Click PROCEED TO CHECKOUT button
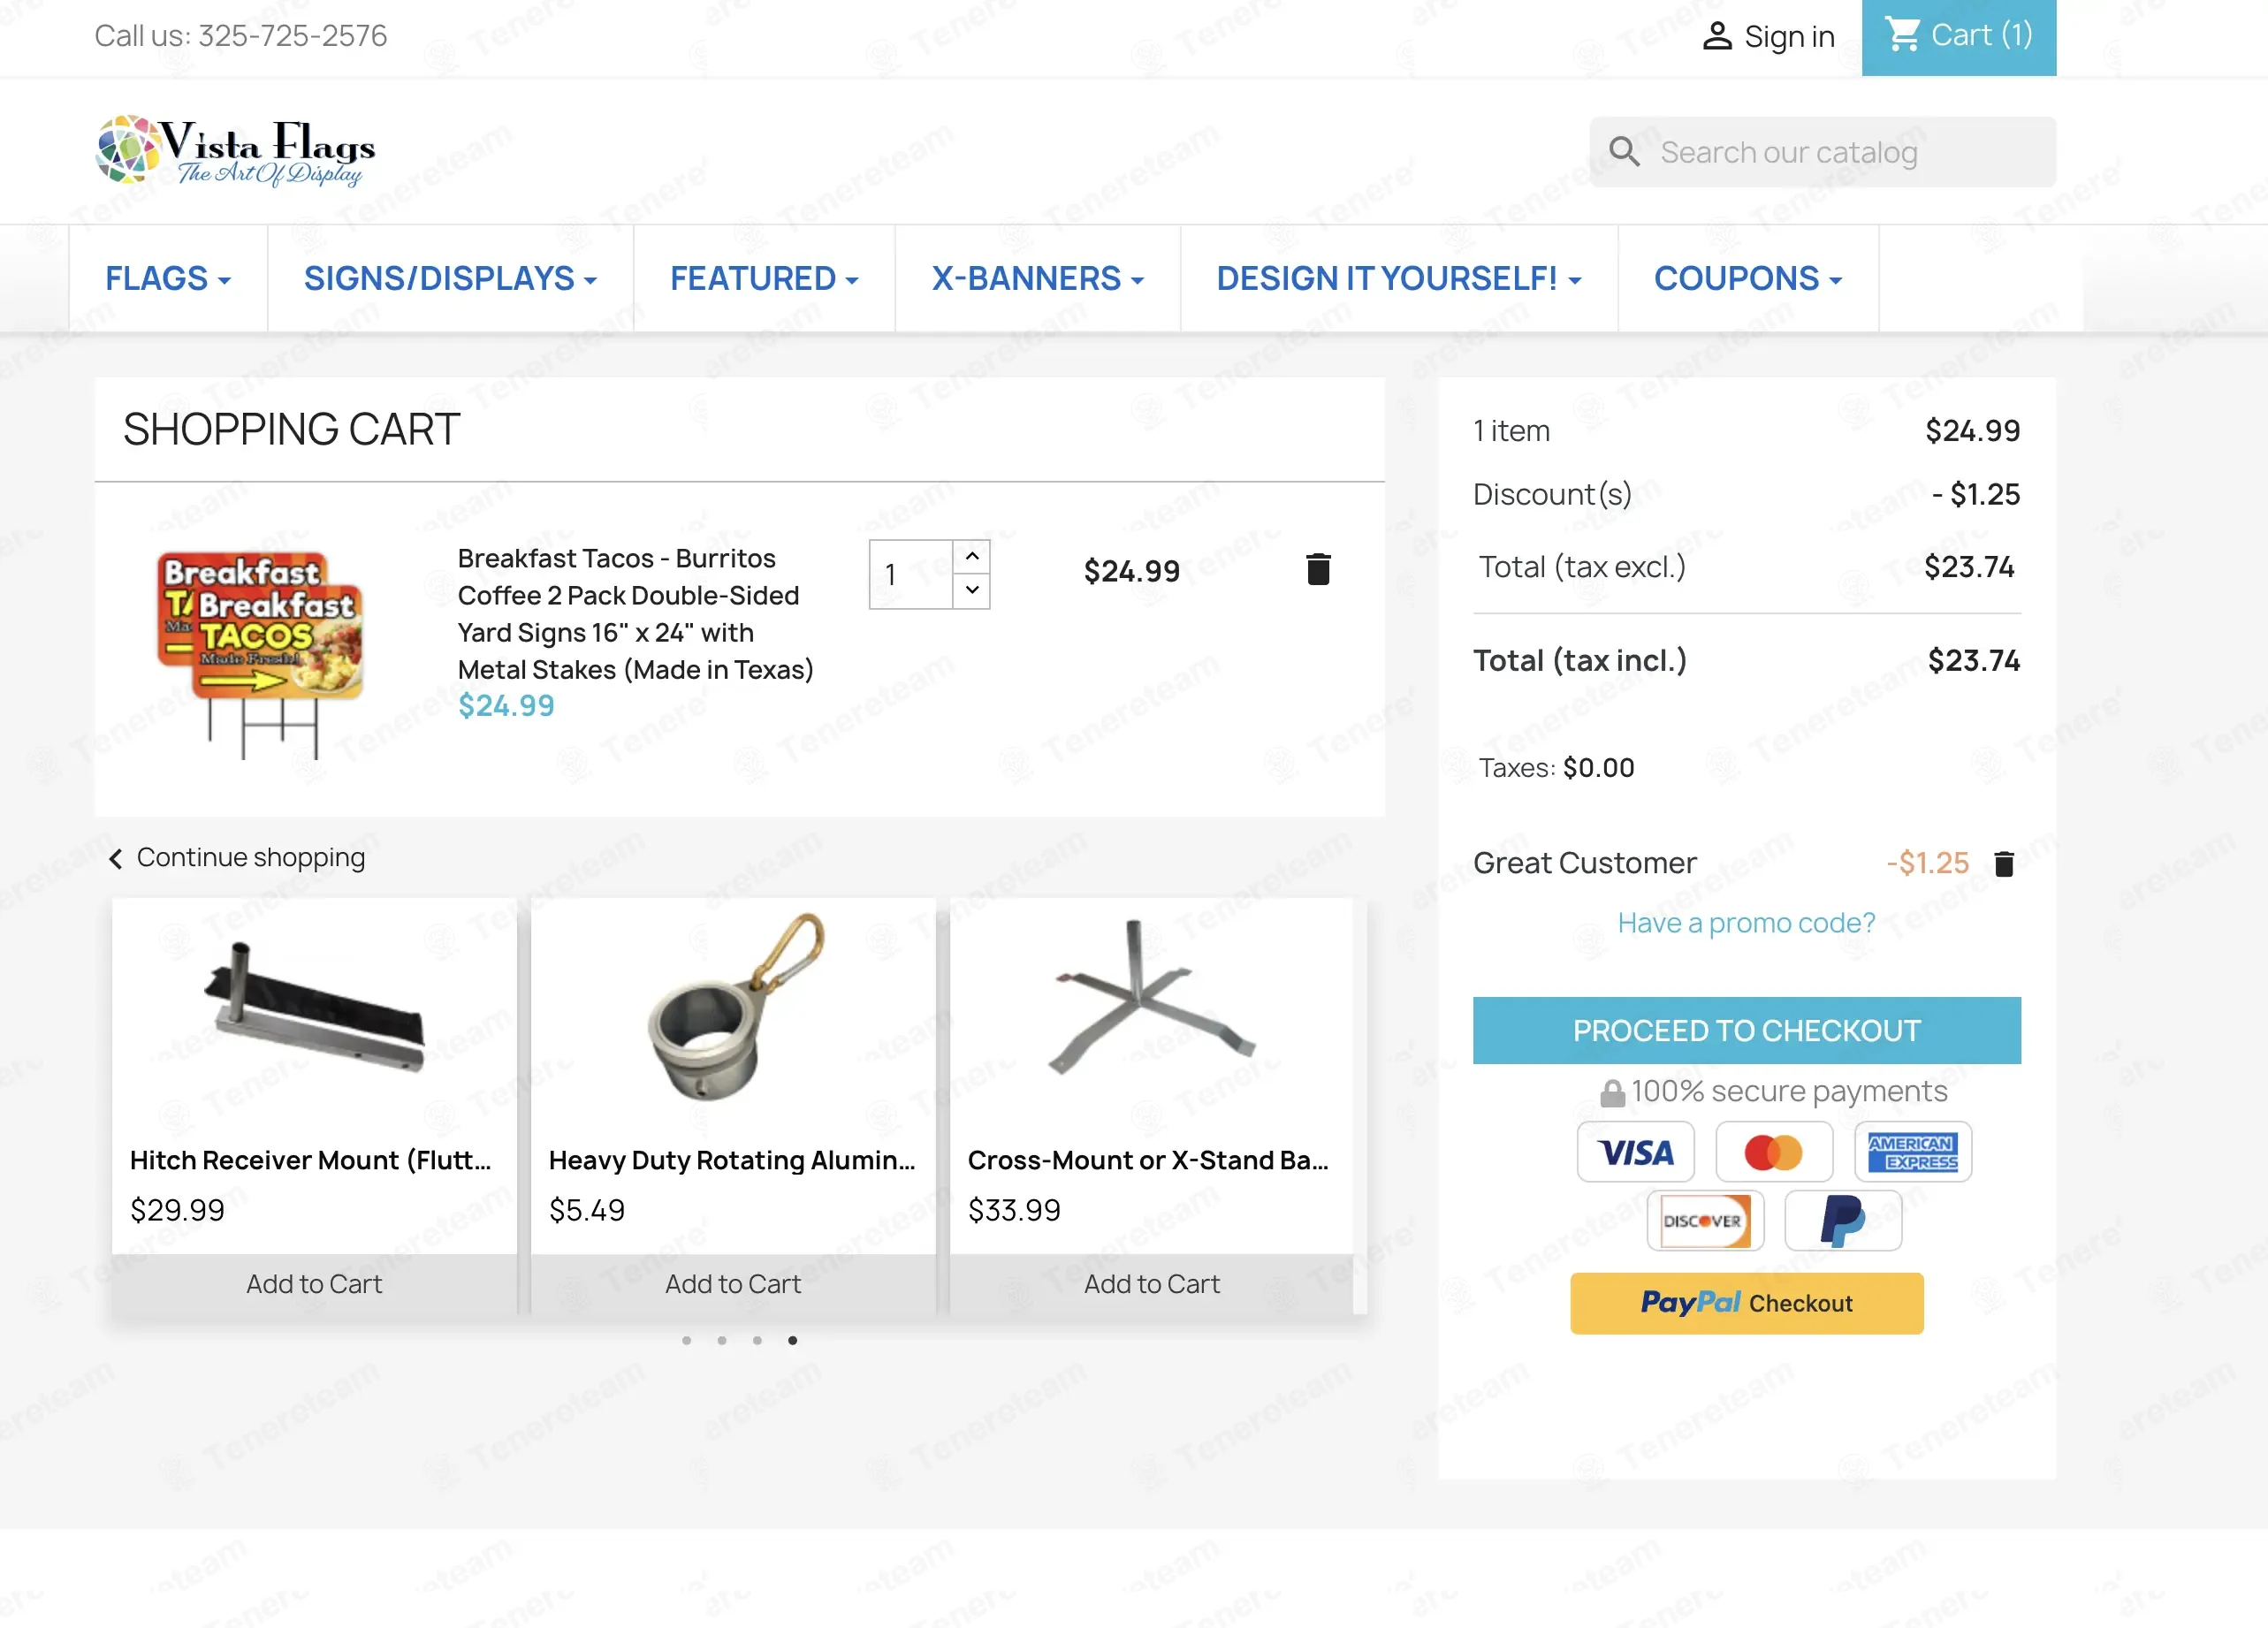The image size is (2268, 1628). point(1746,1030)
